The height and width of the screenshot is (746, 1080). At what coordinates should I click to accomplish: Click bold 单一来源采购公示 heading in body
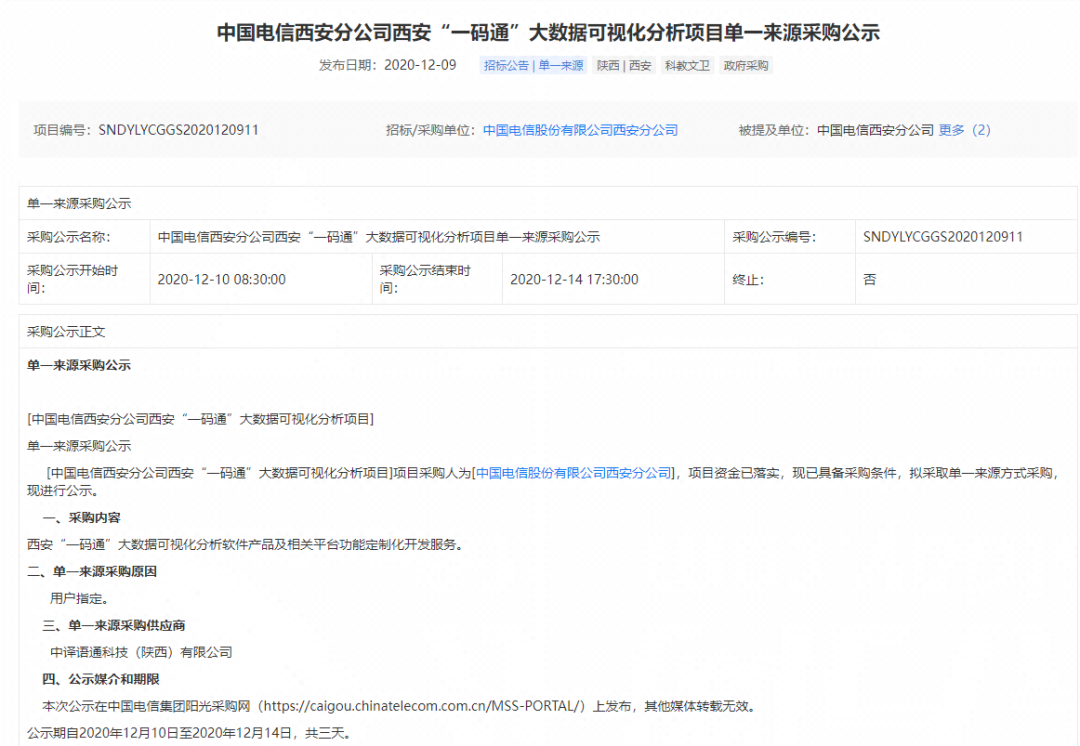click(79, 365)
